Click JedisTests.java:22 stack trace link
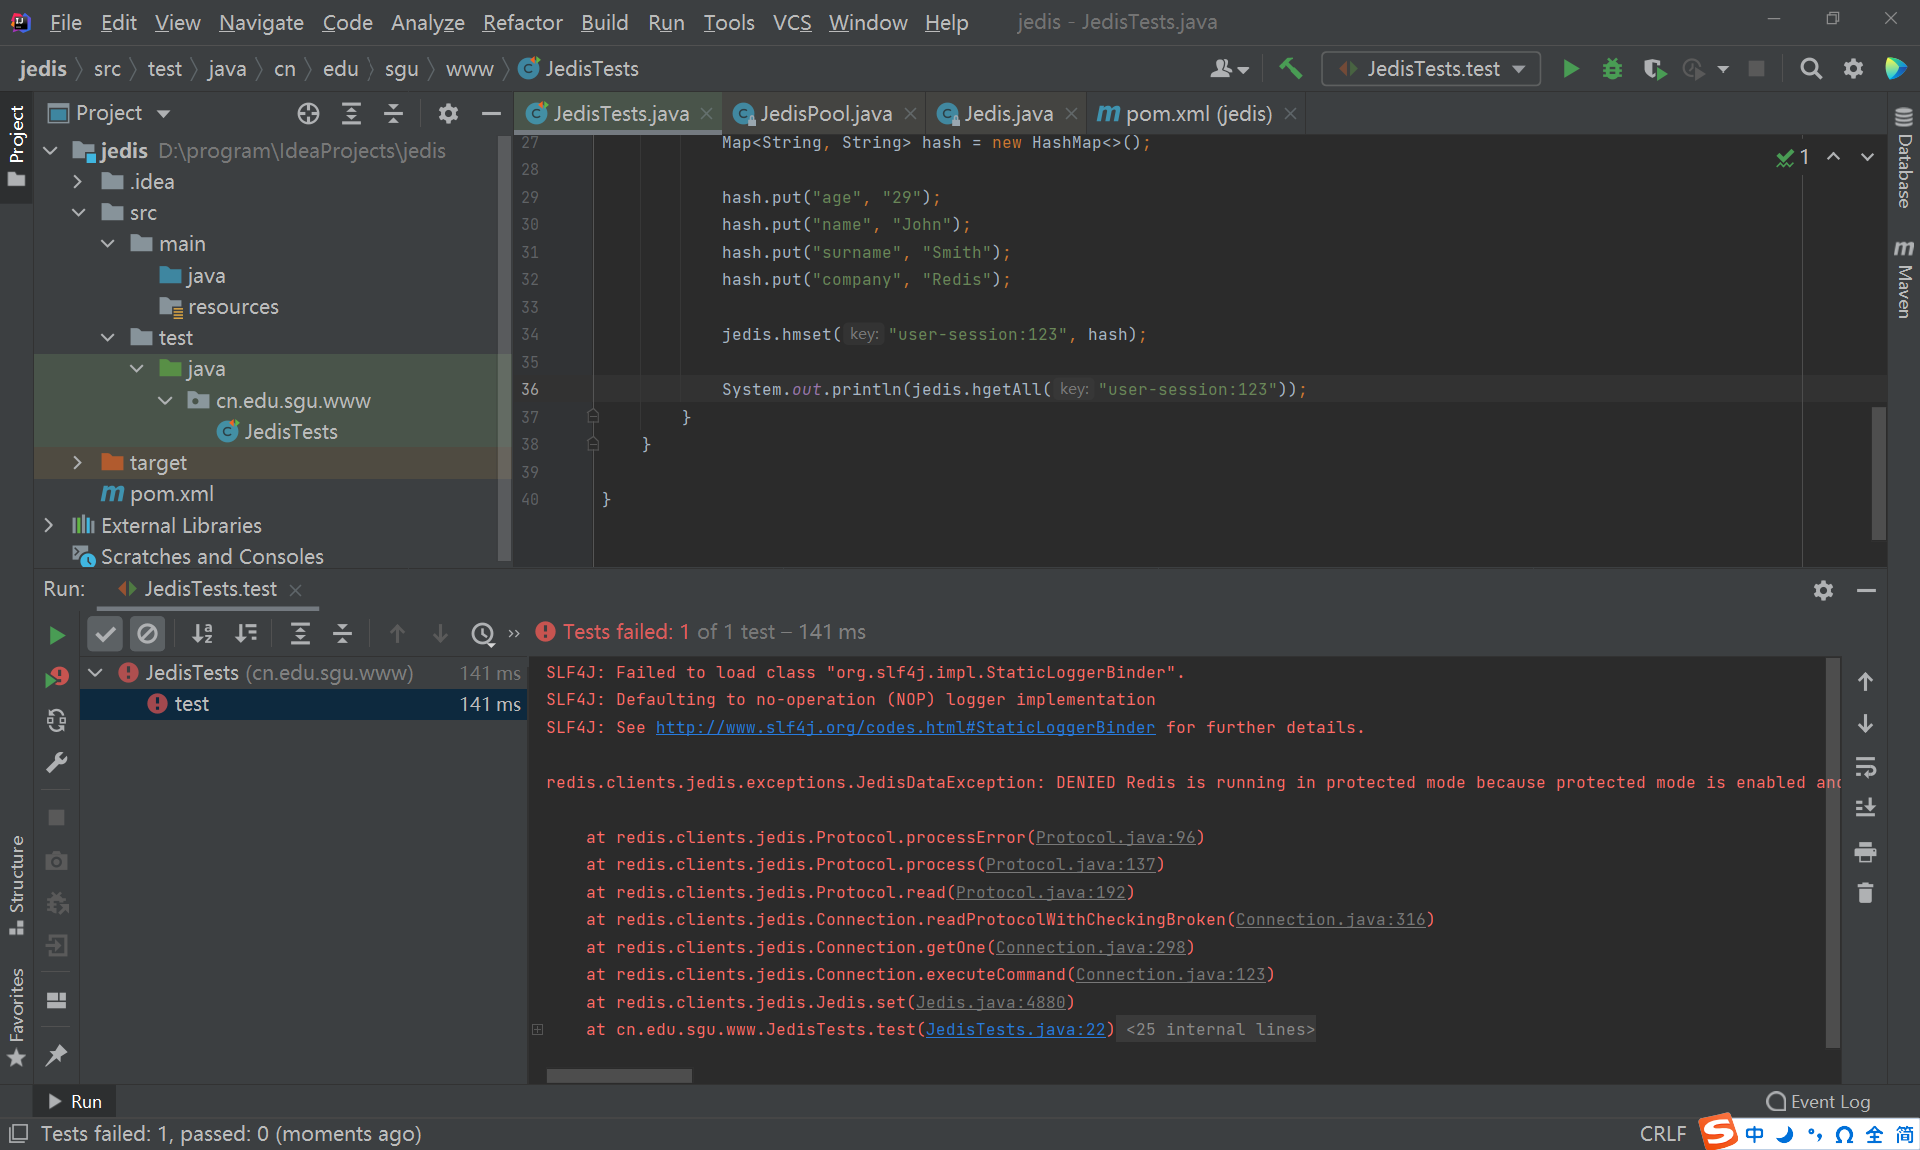Image resolution: width=1920 pixels, height=1150 pixels. click(x=1015, y=1029)
